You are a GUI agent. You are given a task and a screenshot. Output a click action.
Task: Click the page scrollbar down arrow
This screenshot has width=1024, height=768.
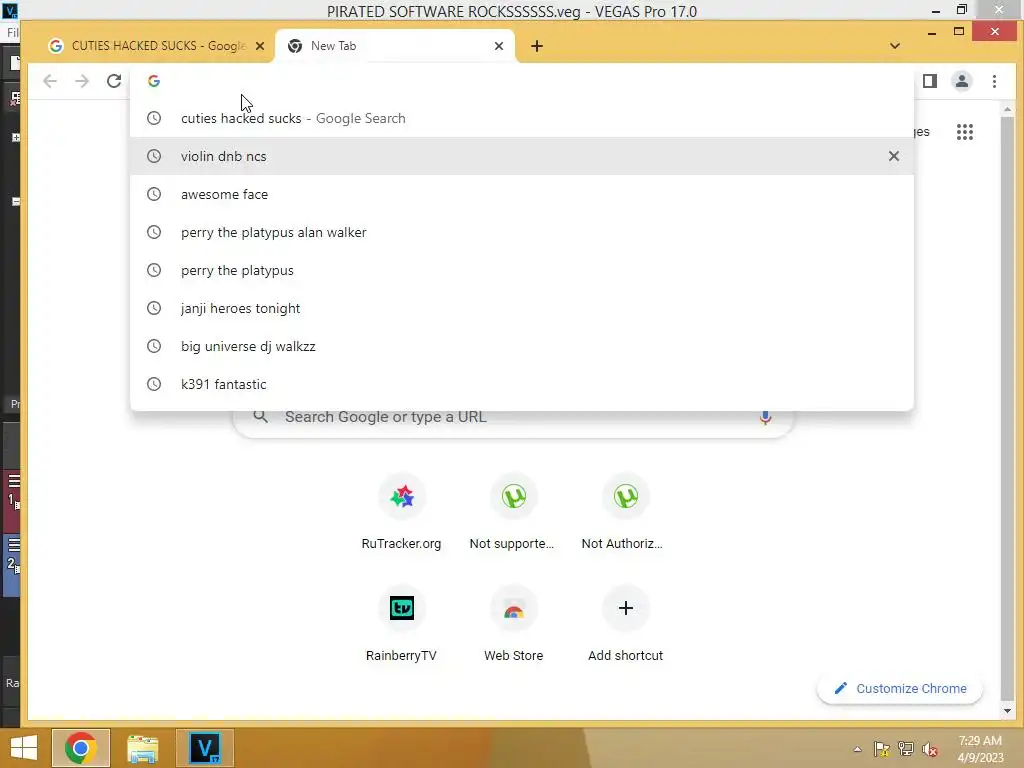[x=1007, y=711]
